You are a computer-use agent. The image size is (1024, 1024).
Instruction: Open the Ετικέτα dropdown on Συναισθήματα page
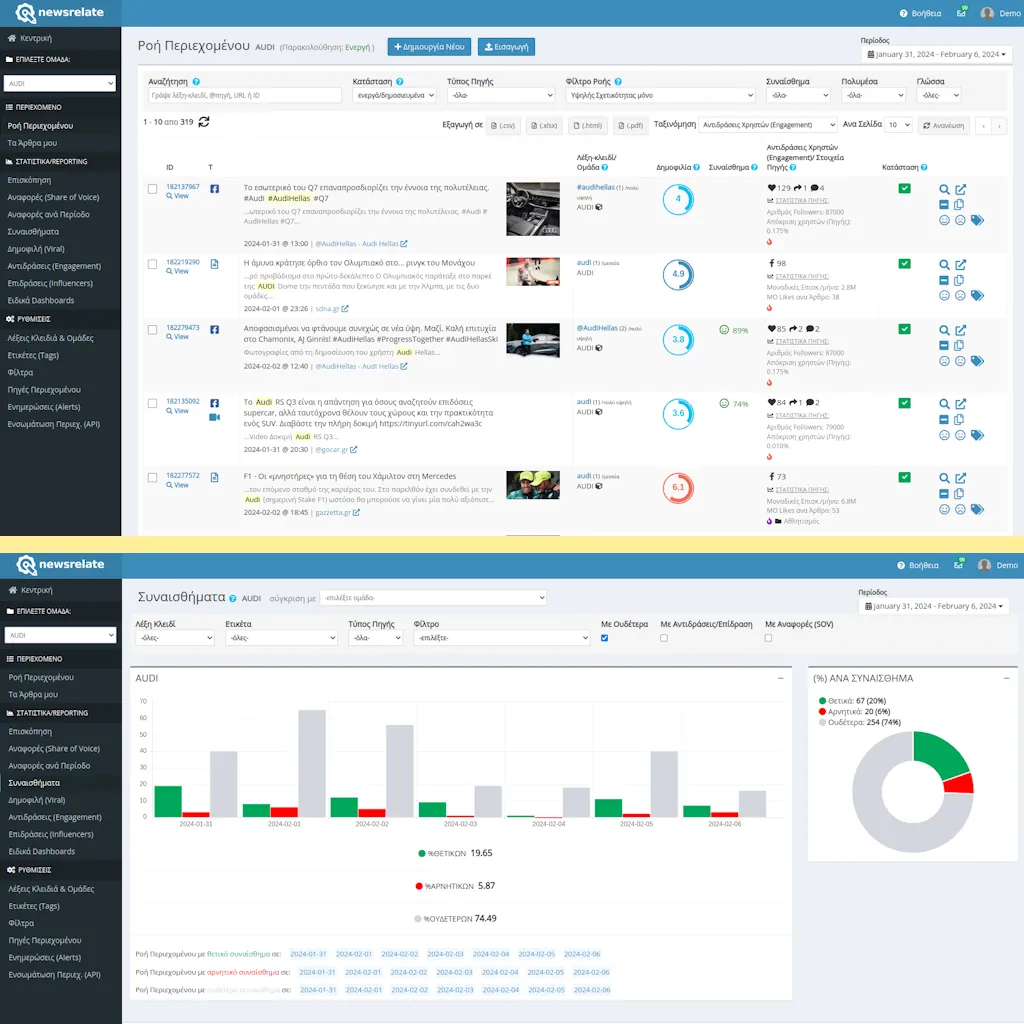click(x=281, y=638)
